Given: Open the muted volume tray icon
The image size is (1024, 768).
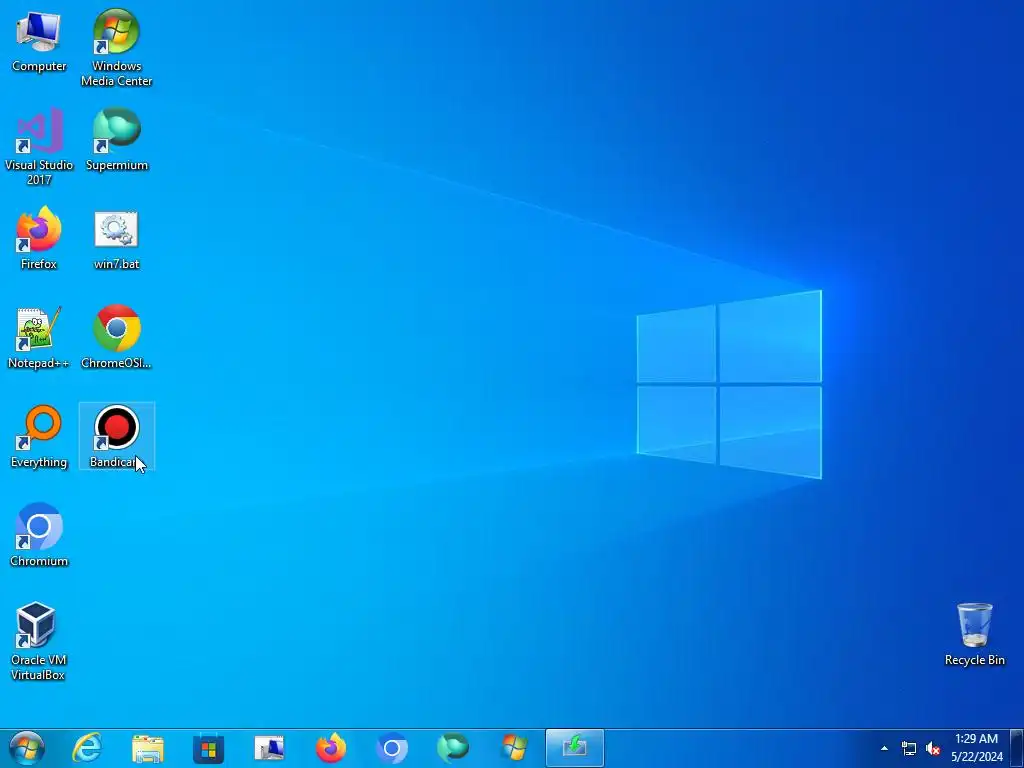Looking at the screenshot, I should [x=933, y=748].
